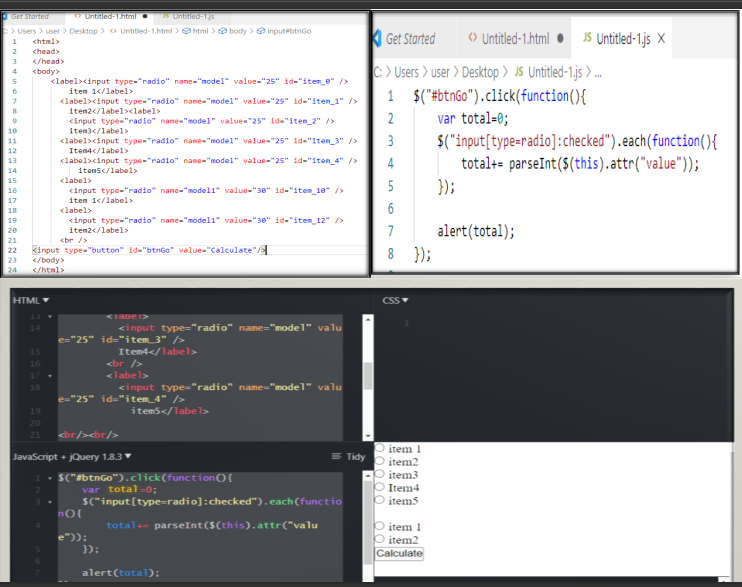Viewport: 742px width, 587px height.
Task: Fold the click function at JavaScript line 1
Action: click(50, 478)
